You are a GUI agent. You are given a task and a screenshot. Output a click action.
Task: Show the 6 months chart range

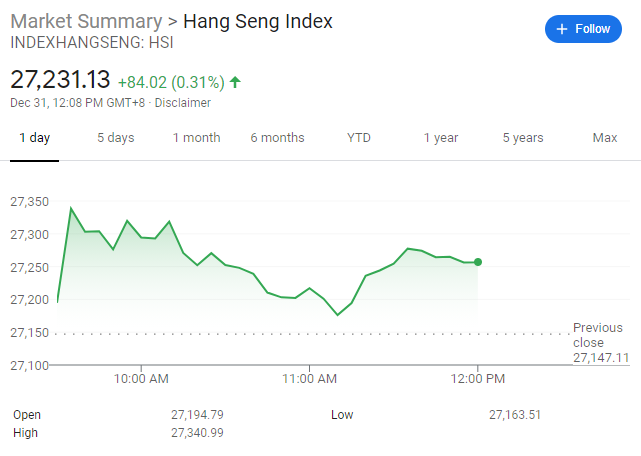tap(277, 138)
